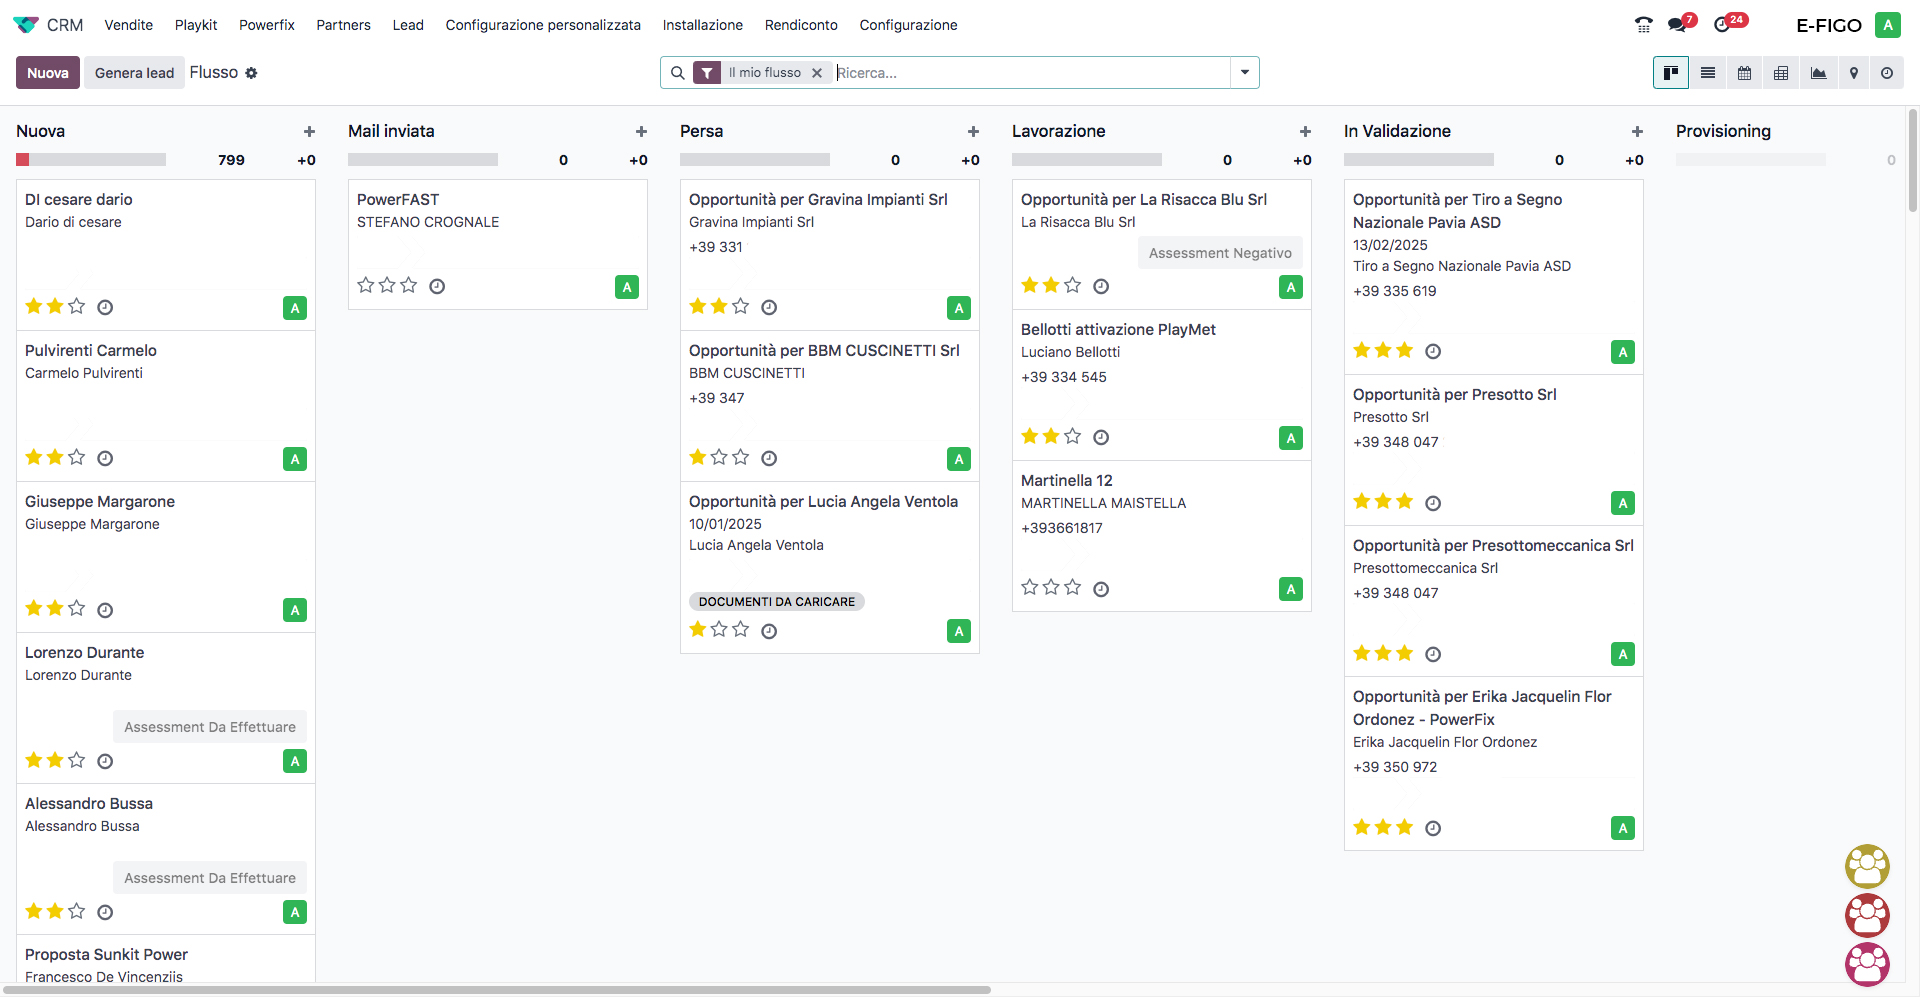The height and width of the screenshot is (997, 1920).
Task: Open the conversations messages icon
Action: (1677, 25)
